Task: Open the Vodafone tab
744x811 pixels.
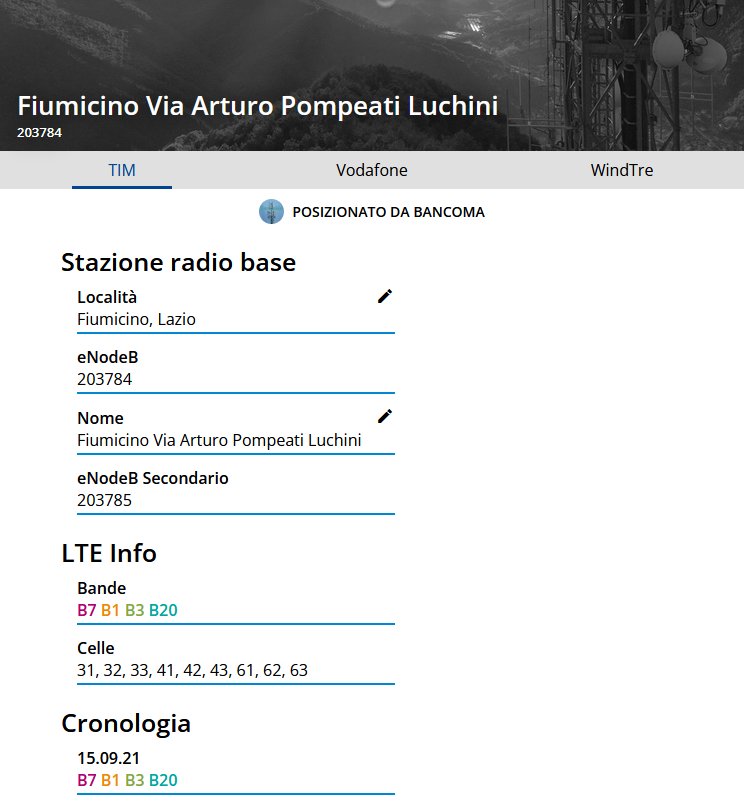Action: (371, 170)
